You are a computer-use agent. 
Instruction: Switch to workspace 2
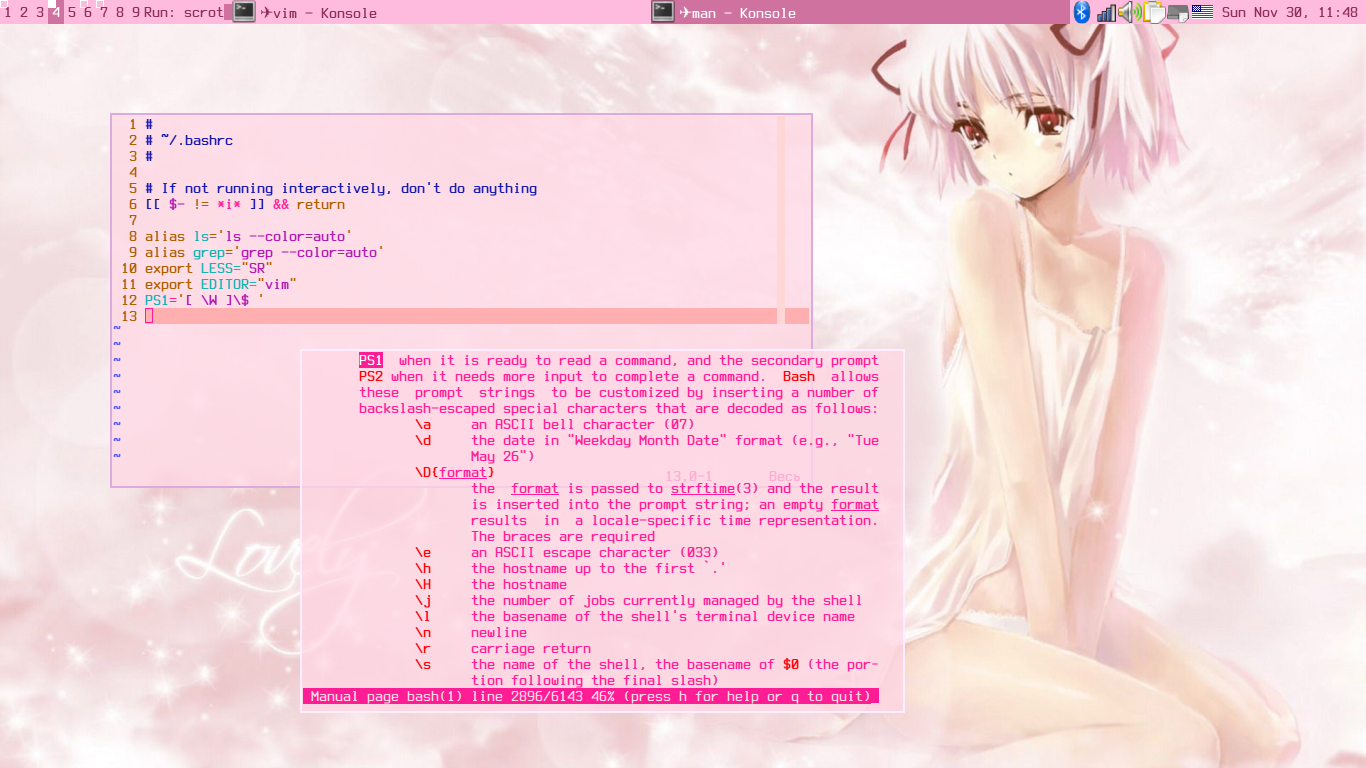tap(24, 13)
